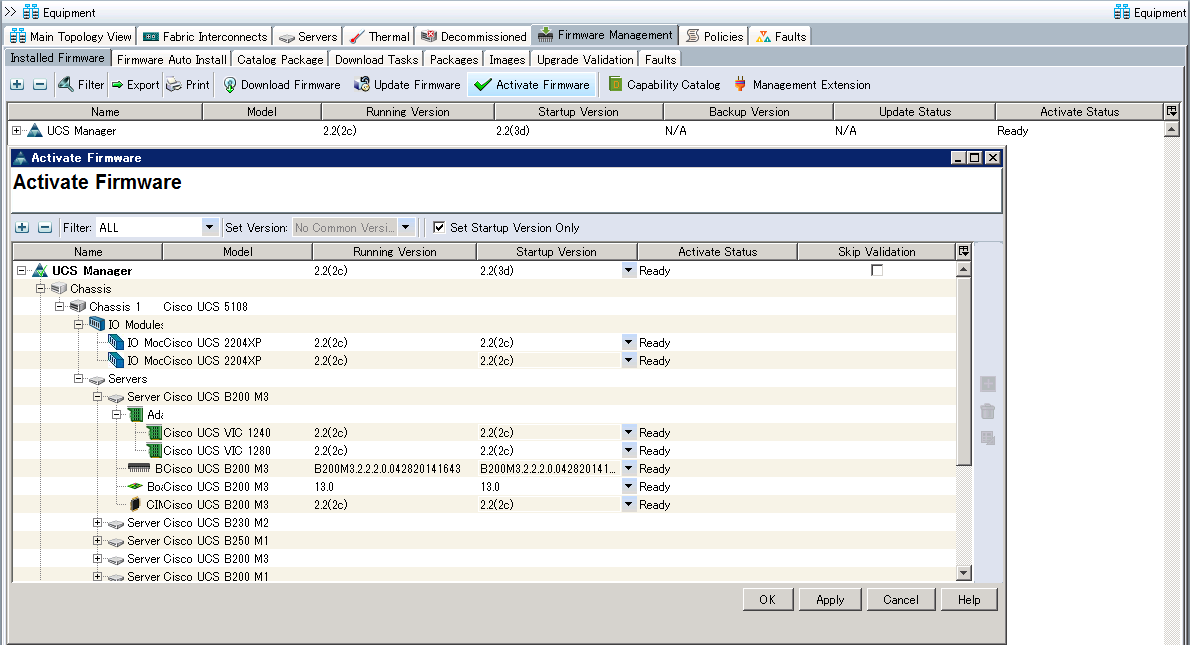Click dialog scrollbar up arrow
1190x645 pixels.
[x=964, y=269]
